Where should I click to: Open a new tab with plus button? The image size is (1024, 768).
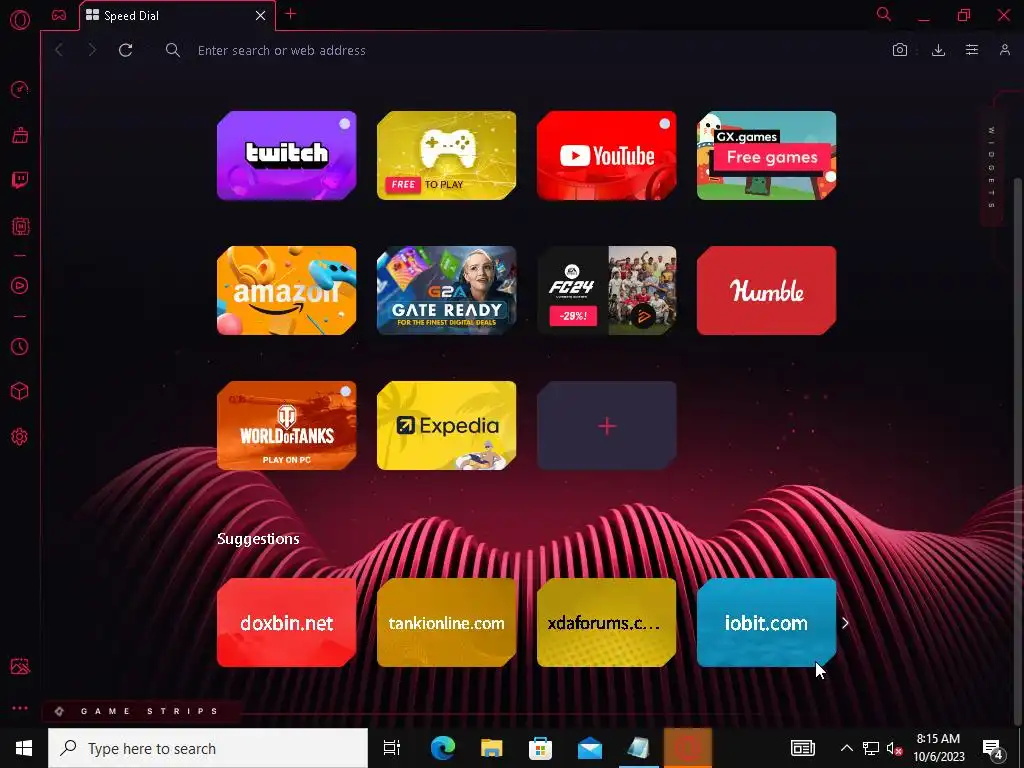[x=291, y=14]
